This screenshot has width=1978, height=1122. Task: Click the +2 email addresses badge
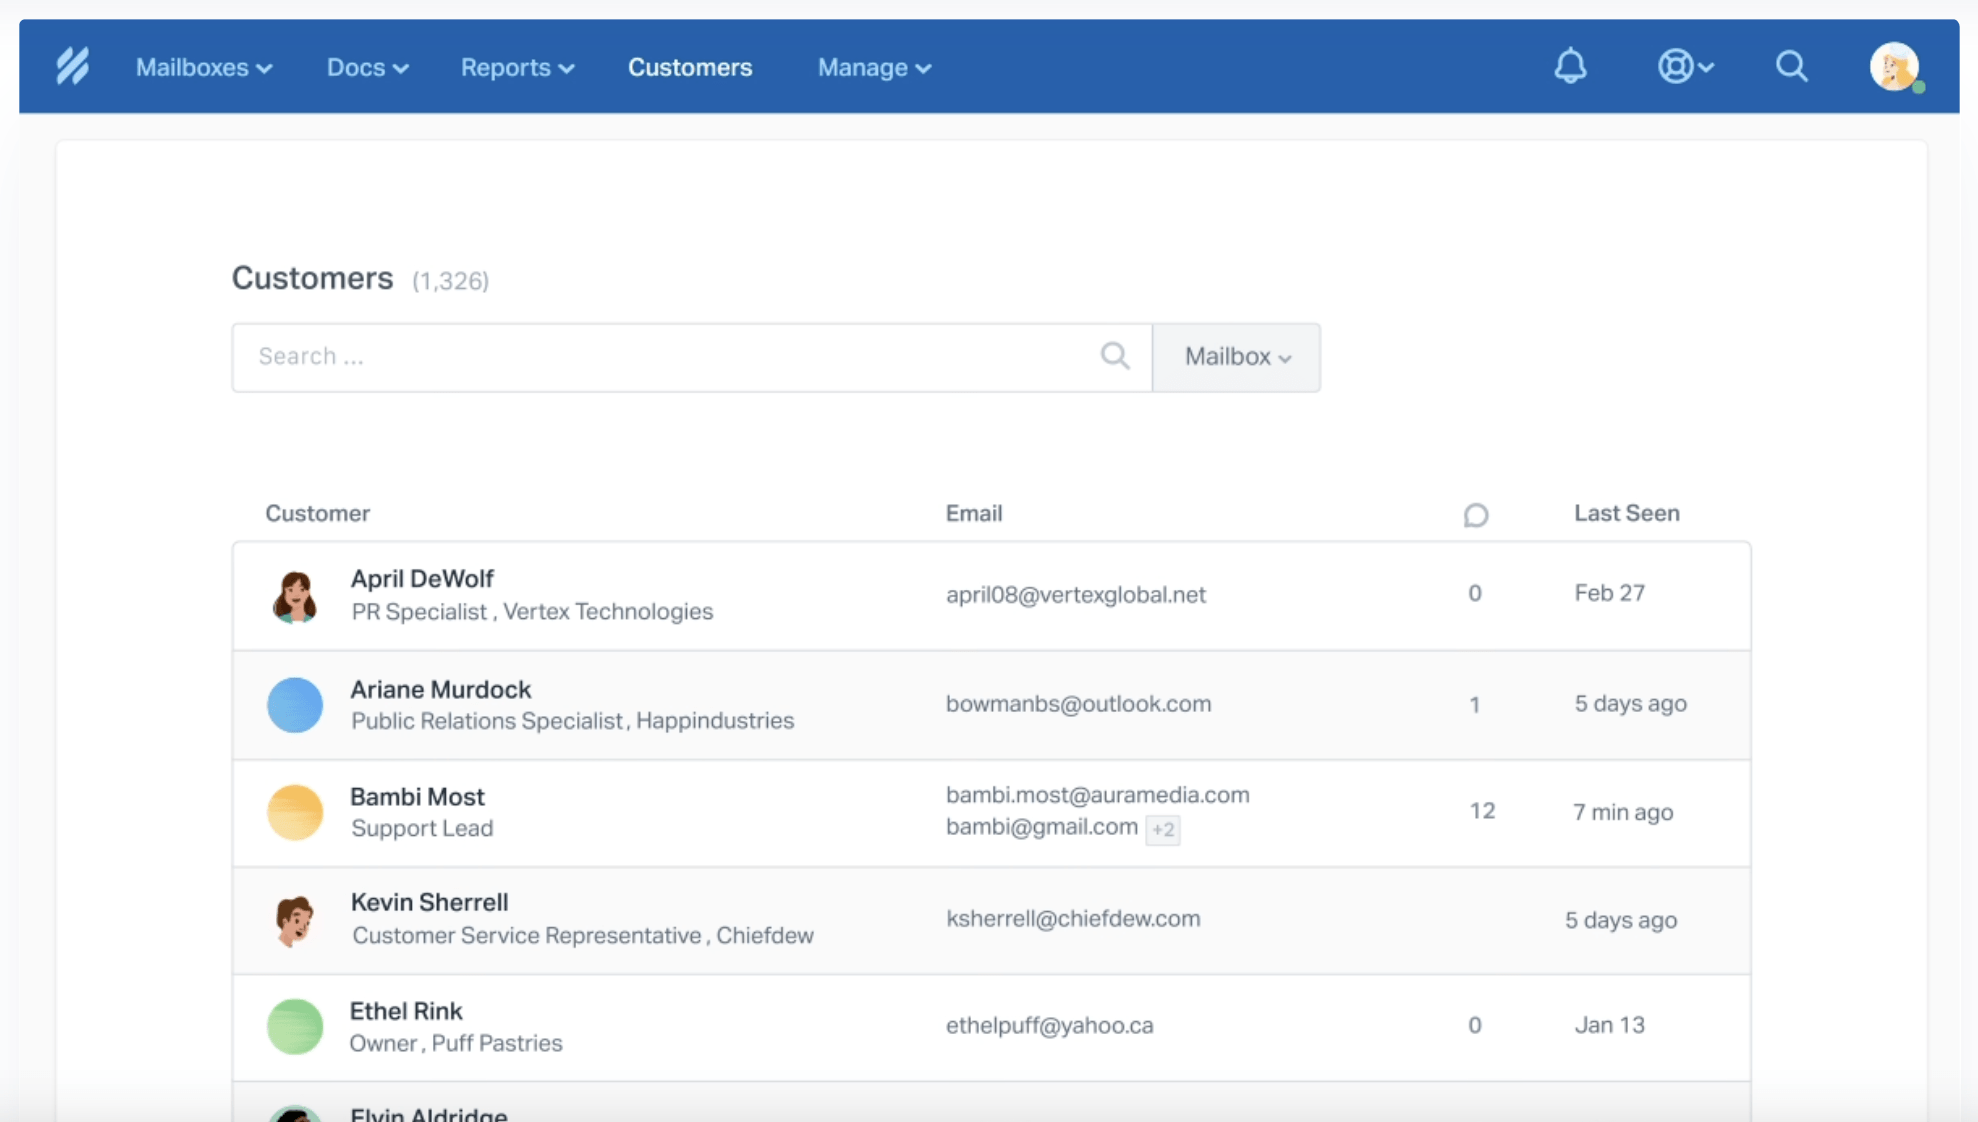[1163, 829]
